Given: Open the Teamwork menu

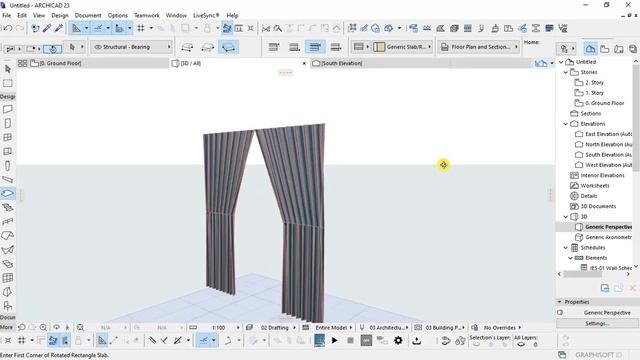Looking at the screenshot, I should pyautogui.click(x=147, y=16).
